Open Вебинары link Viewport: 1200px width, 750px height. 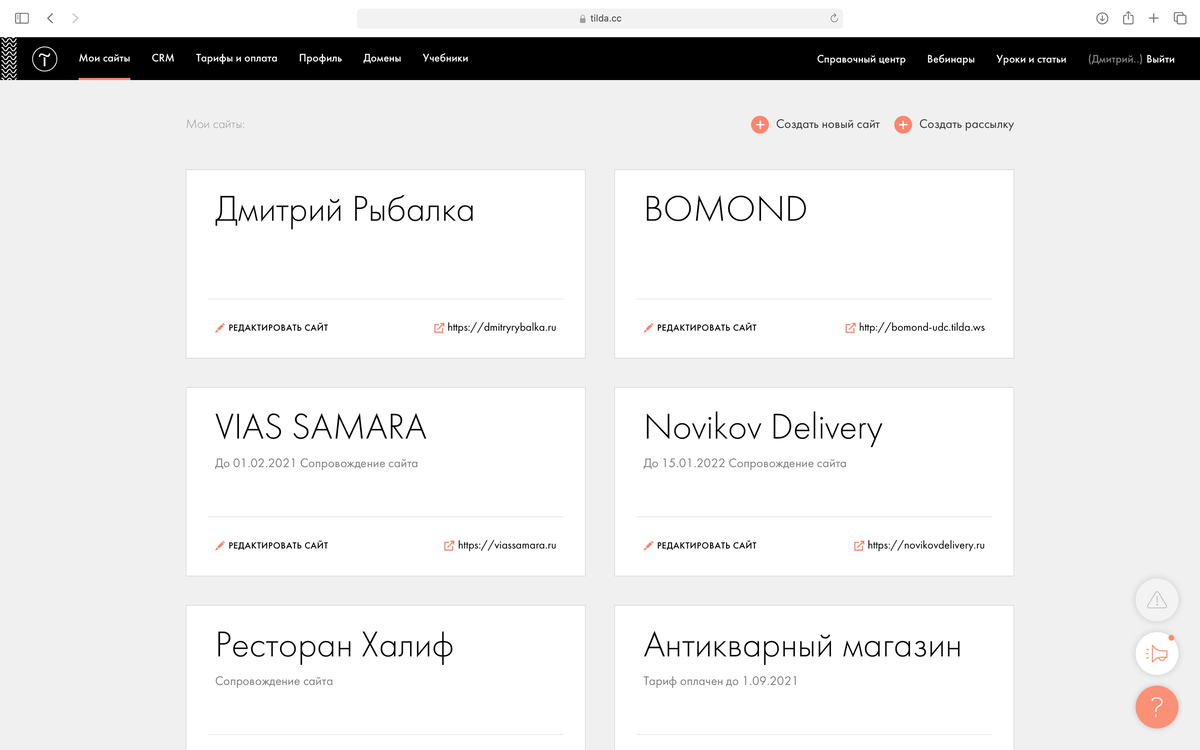[951, 60]
